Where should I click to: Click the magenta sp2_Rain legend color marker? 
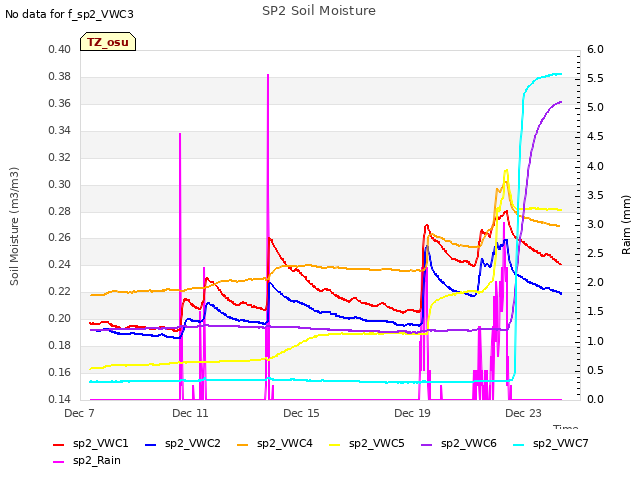pyautogui.click(x=59, y=462)
